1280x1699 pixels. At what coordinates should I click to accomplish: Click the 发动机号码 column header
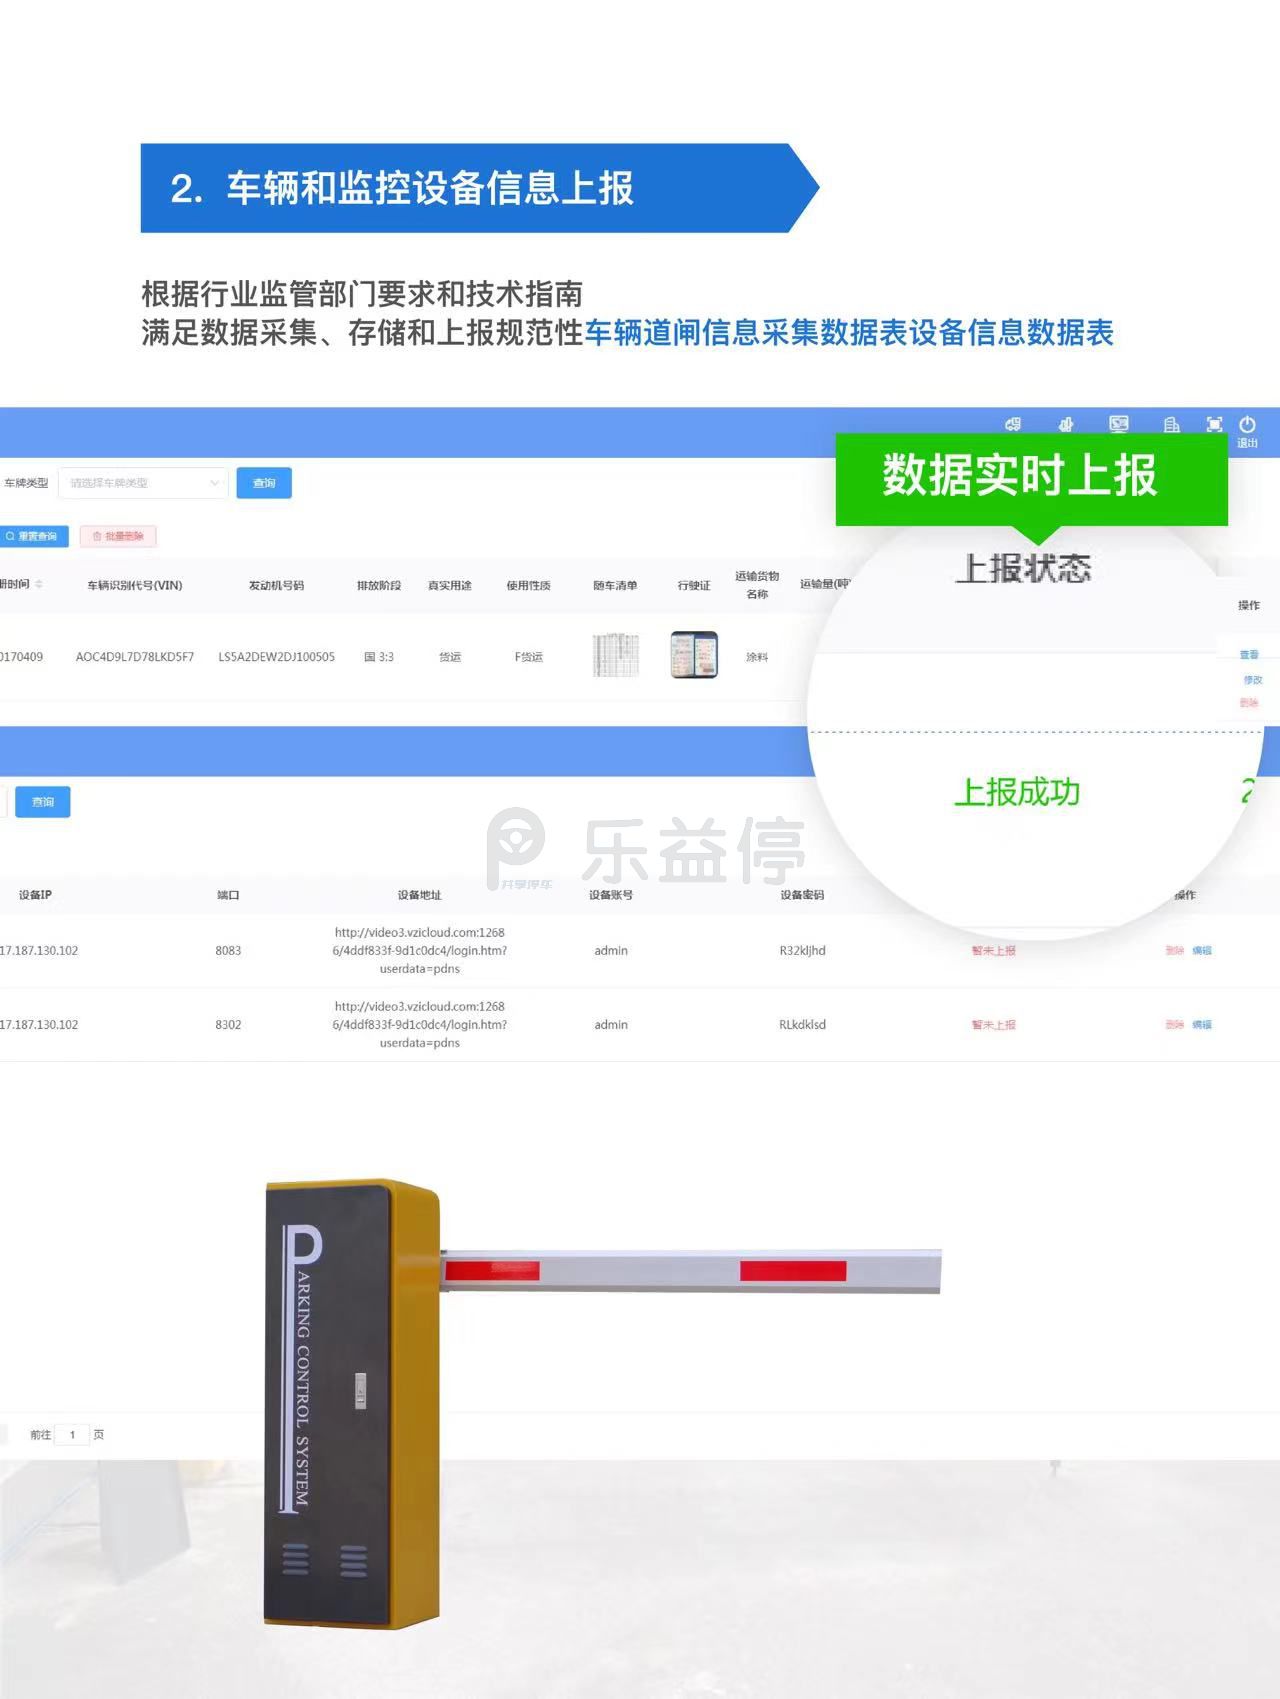[x=276, y=585]
